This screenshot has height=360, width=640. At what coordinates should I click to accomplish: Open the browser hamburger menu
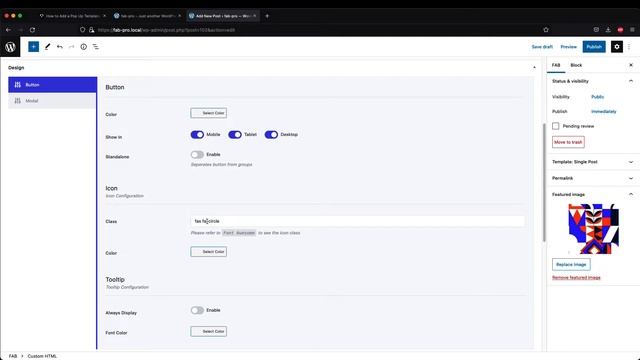click(x=632, y=30)
